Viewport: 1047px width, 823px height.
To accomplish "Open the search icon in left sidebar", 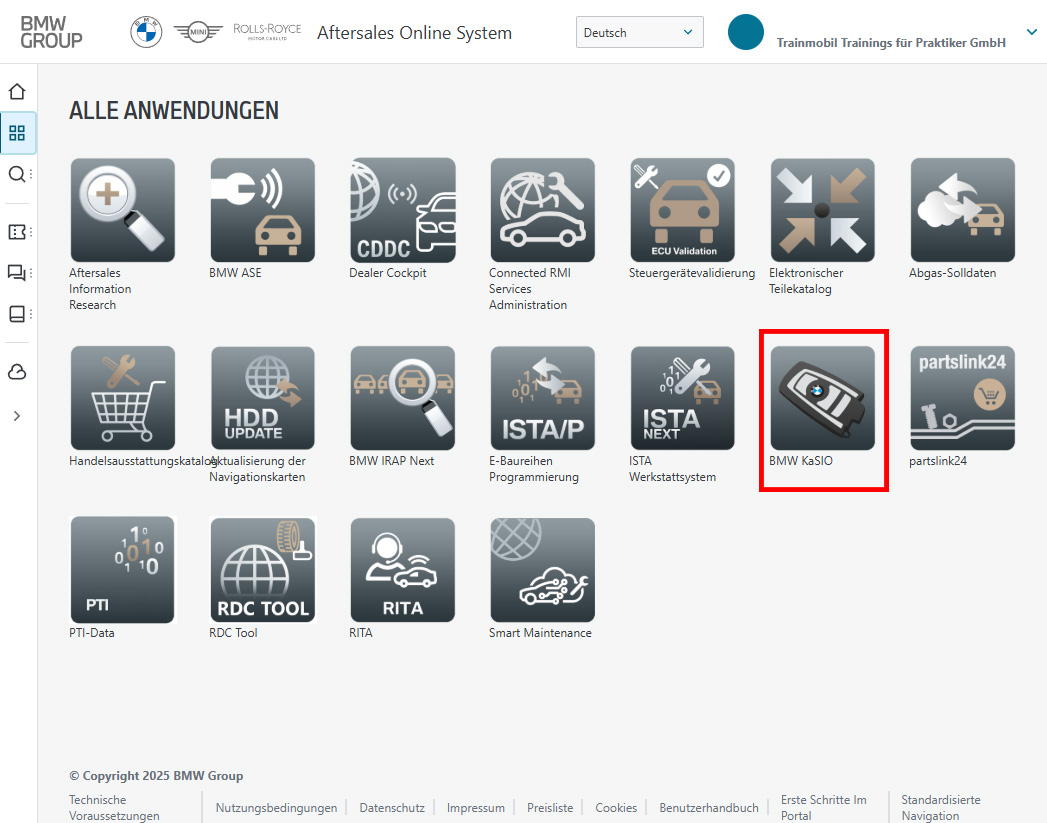I will 17,174.
